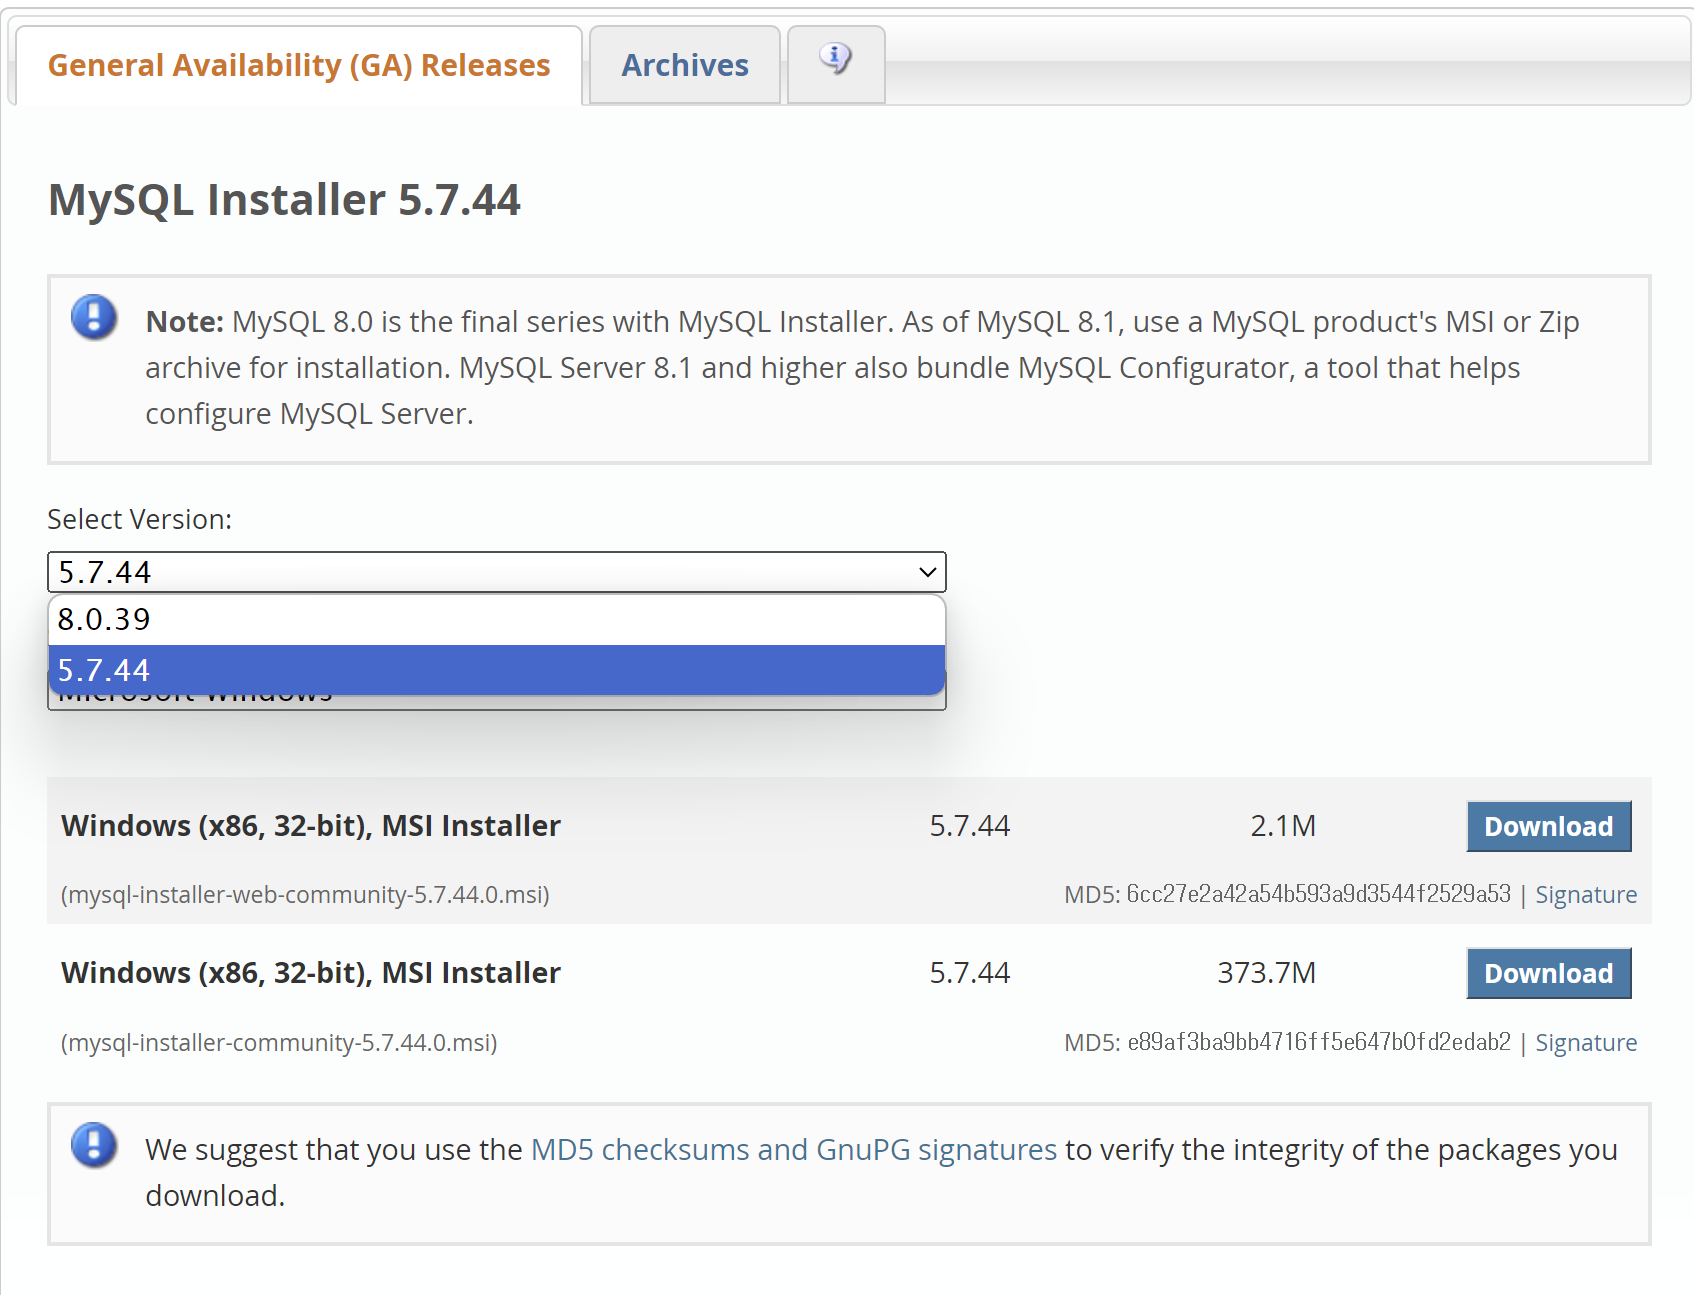Open MD5 checksums and GnuPG signatures link

[x=793, y=1150]
